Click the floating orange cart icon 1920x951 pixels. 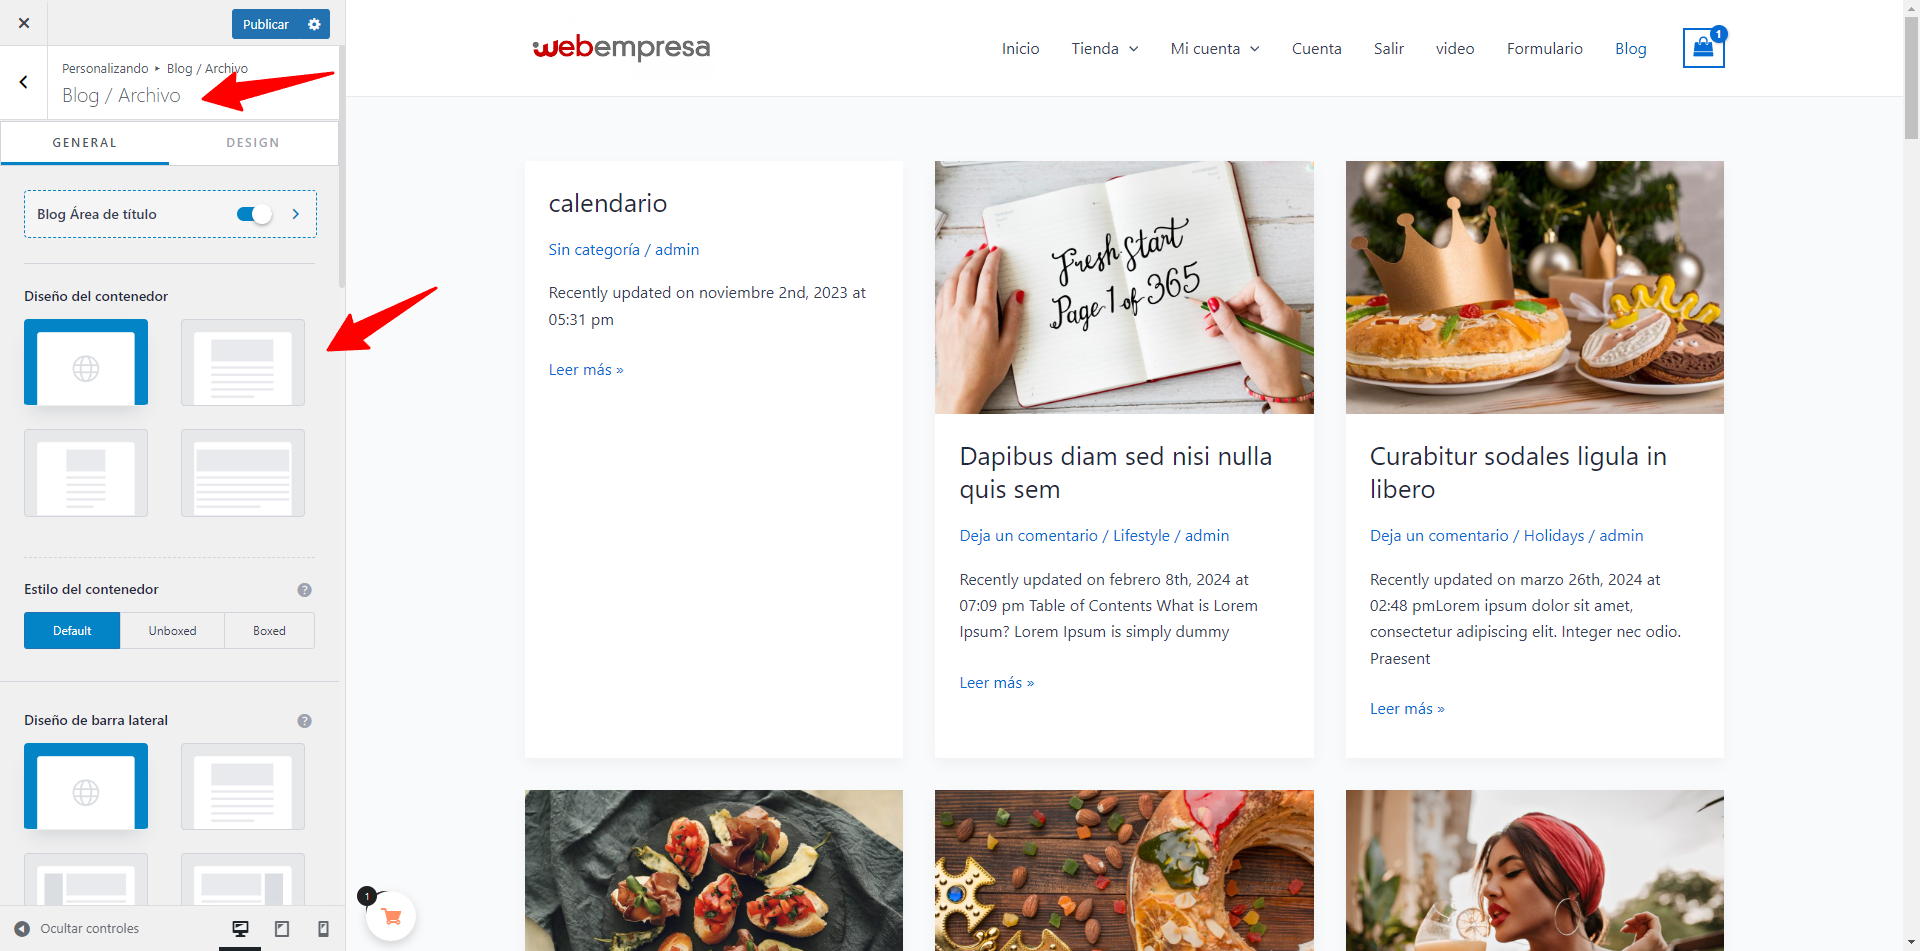pyautogui.click(x=391, y=916)
